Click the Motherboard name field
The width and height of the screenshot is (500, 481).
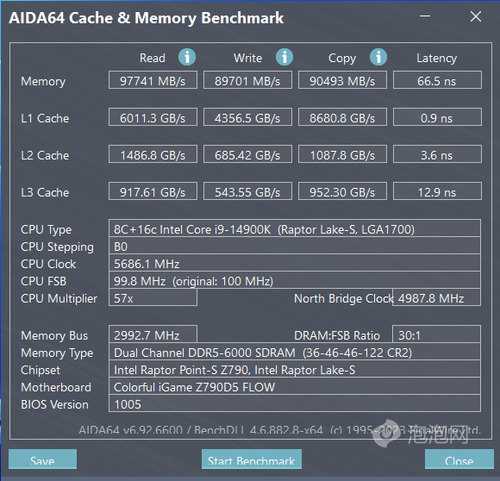pos(295,386)
